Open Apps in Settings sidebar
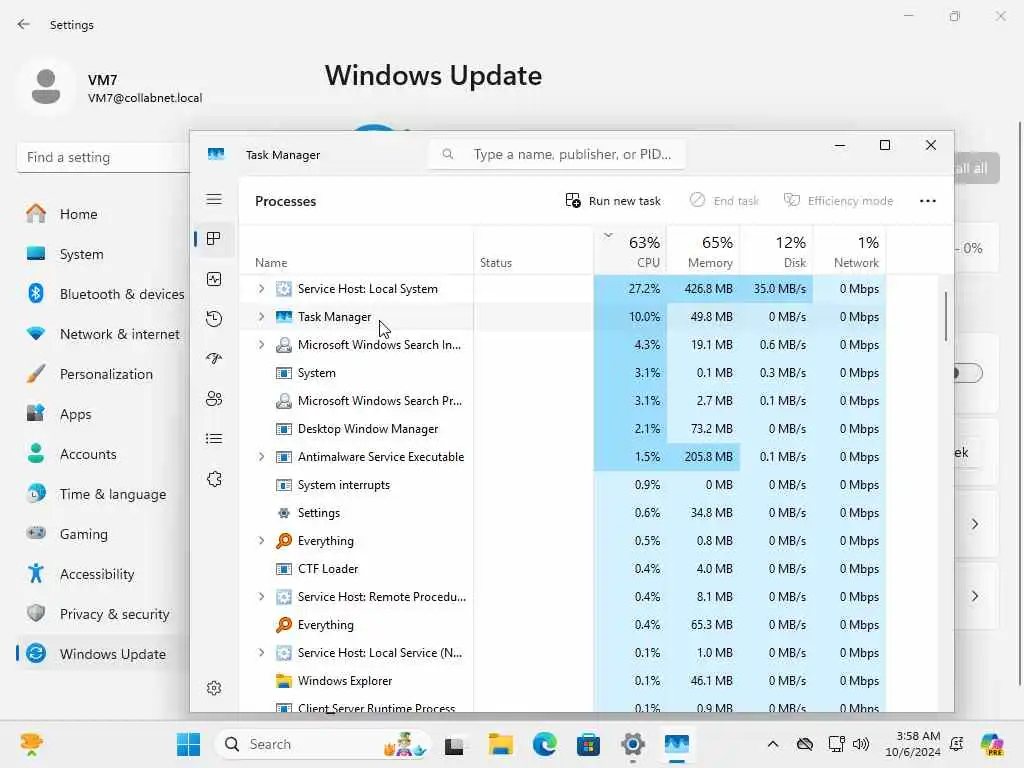This screenshot has height=768, width=1024. [104, 414]
